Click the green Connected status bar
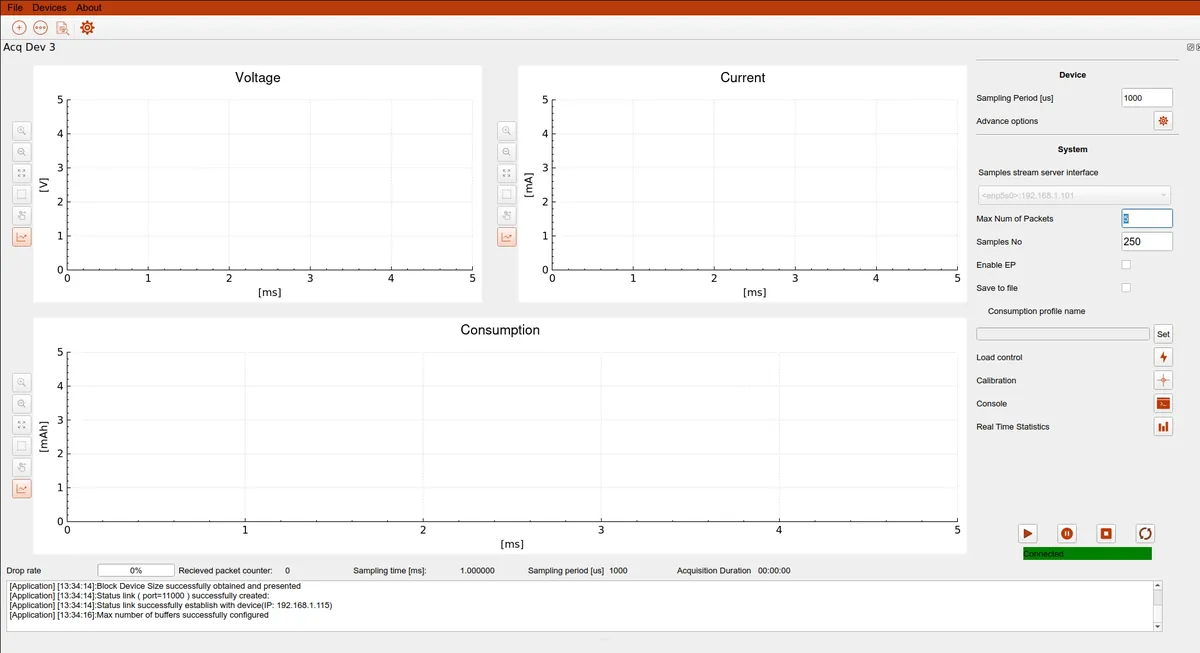This screenshot has height=653, width=1200. 1087,554
